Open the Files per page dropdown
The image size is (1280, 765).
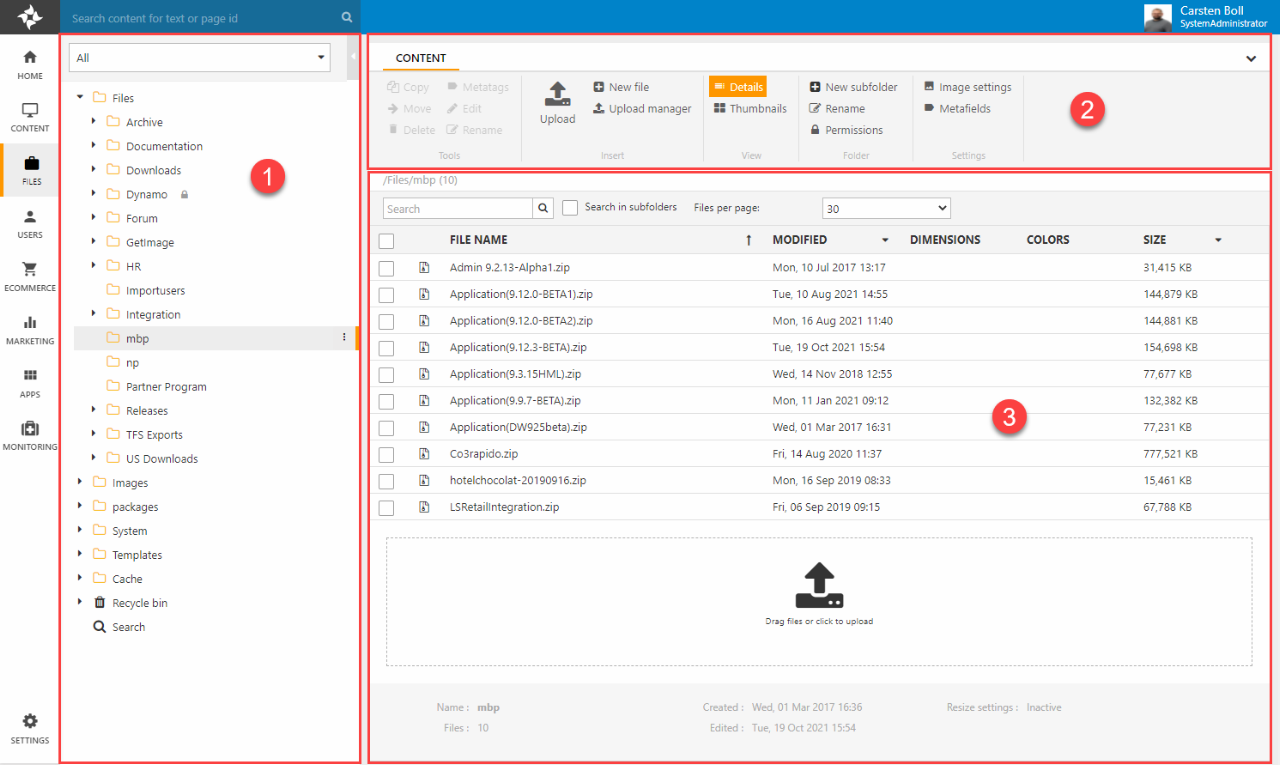pyautogui.click(x=885, y=208)
